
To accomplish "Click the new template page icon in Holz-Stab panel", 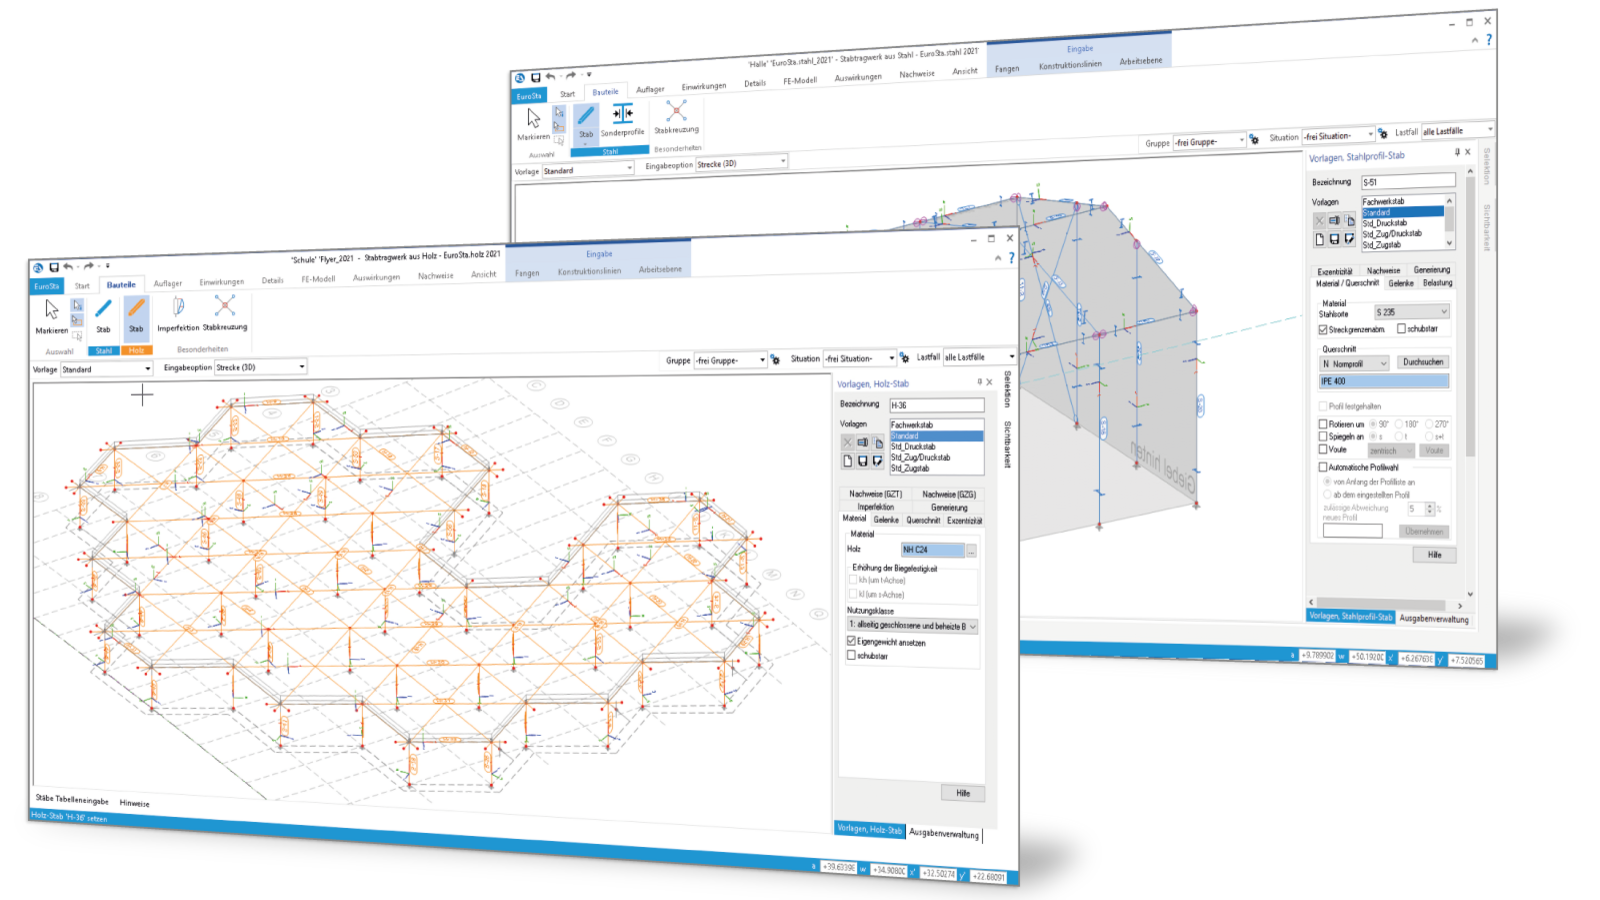I will pyautogui.click(x=847, y=461).
